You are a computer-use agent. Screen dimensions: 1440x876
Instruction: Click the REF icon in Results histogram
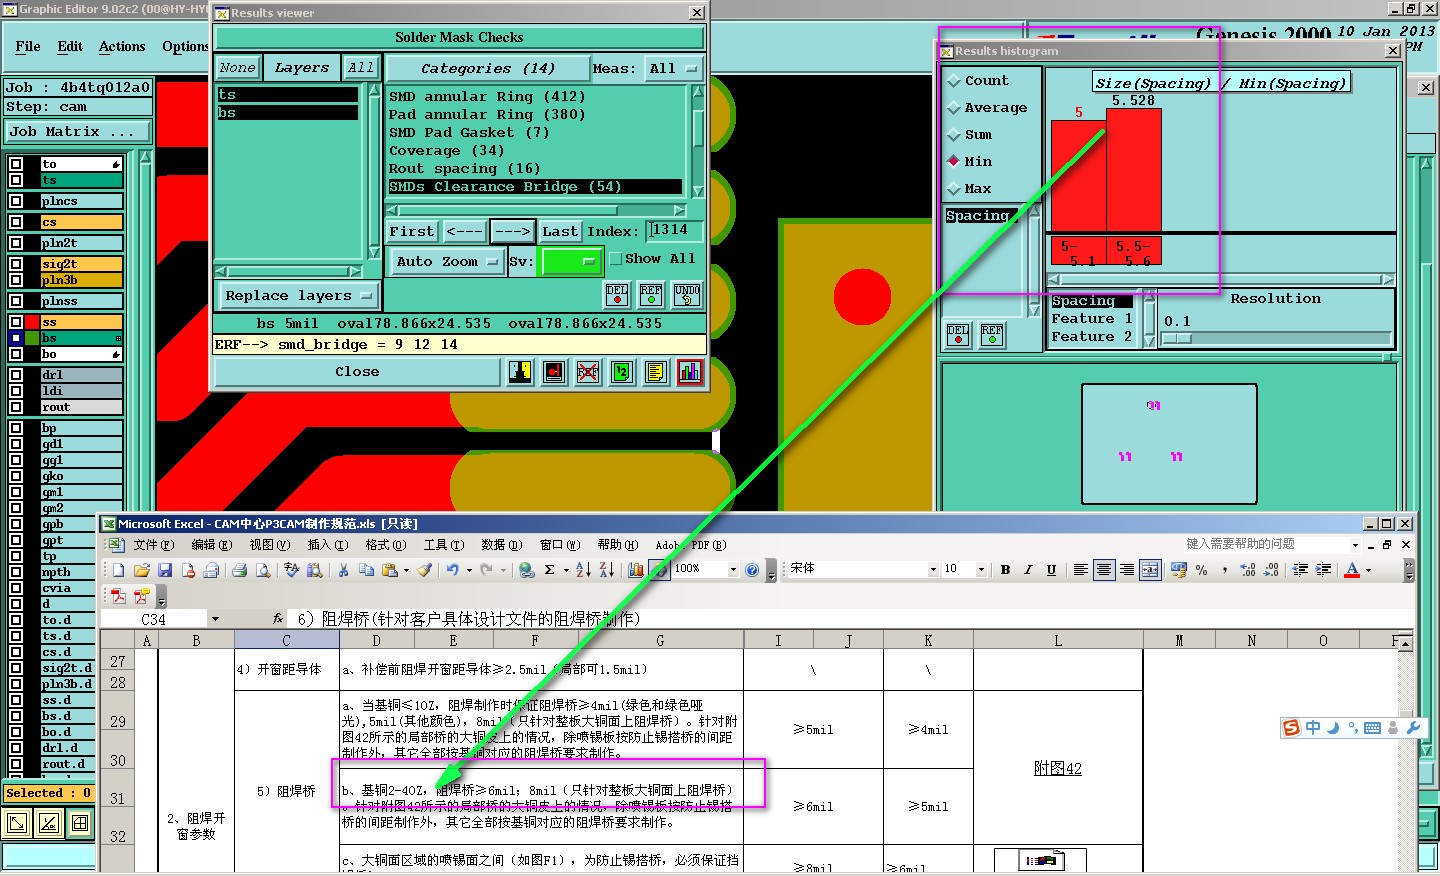(x=992, y=334)
